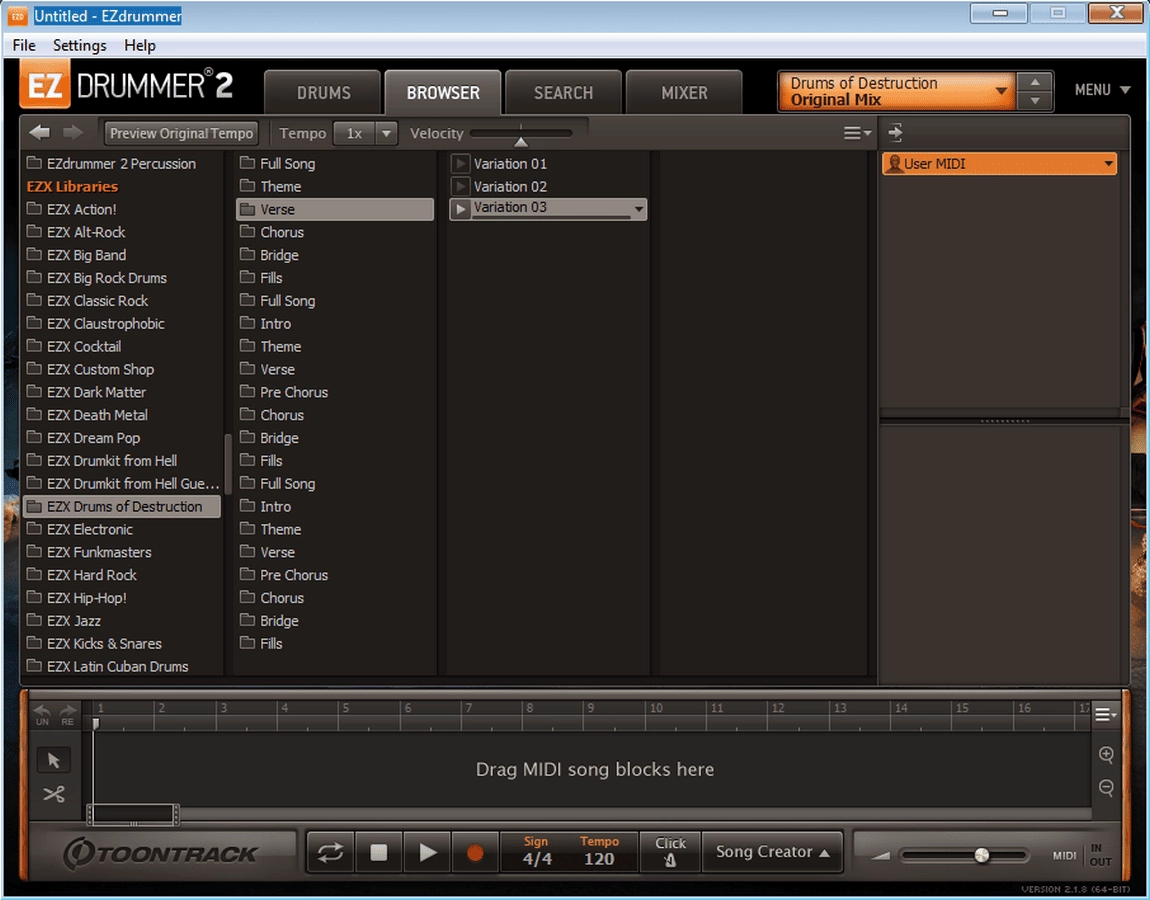
Task: Preview Variation 02 with its play icon
Action: coord(460,186)
